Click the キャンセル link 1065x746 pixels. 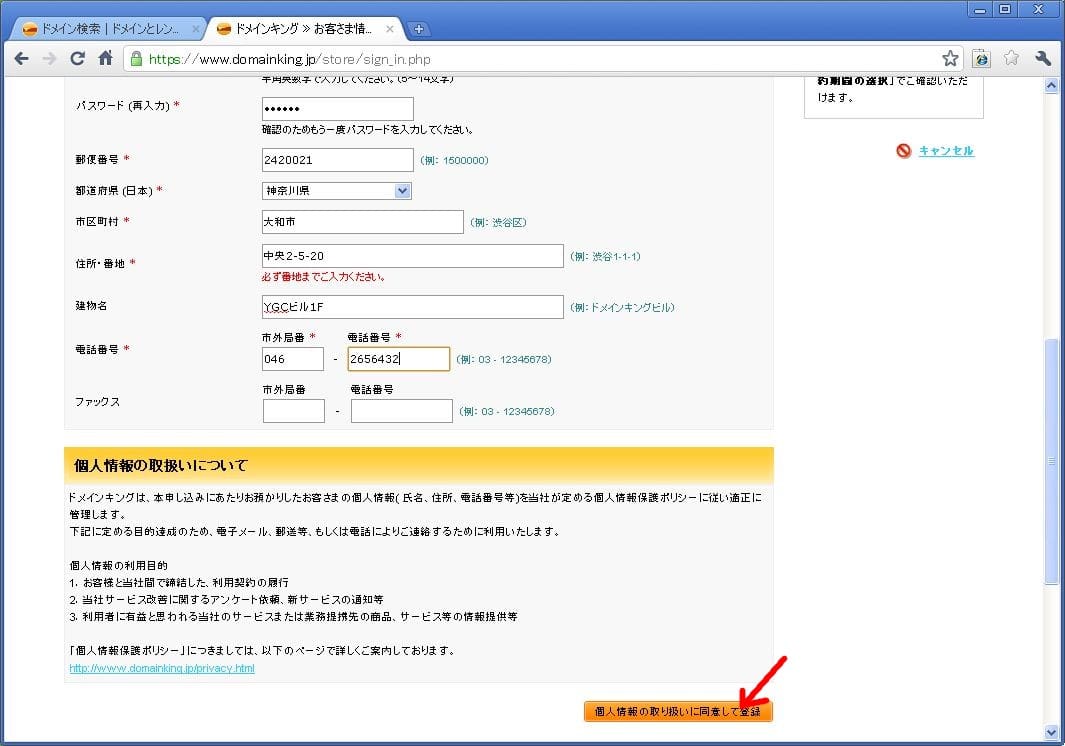point(945,151)
